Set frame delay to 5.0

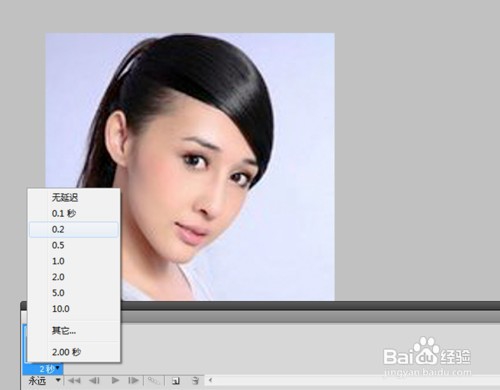click(74, 293)
